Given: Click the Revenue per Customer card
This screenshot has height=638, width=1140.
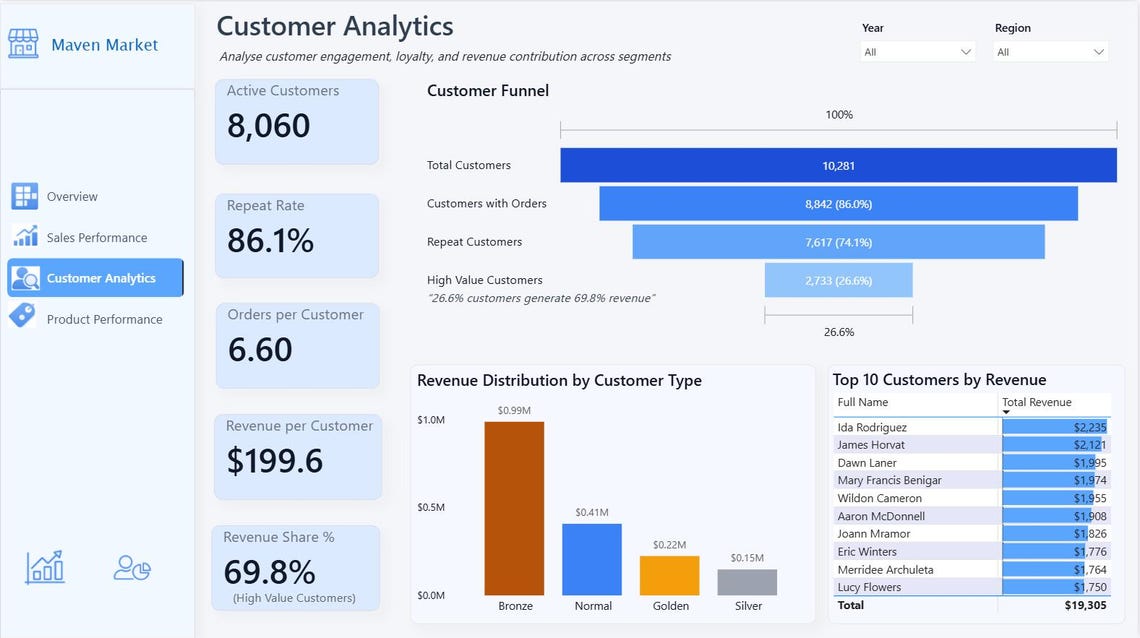Looking at the screenshot, I should coord(298,456).
